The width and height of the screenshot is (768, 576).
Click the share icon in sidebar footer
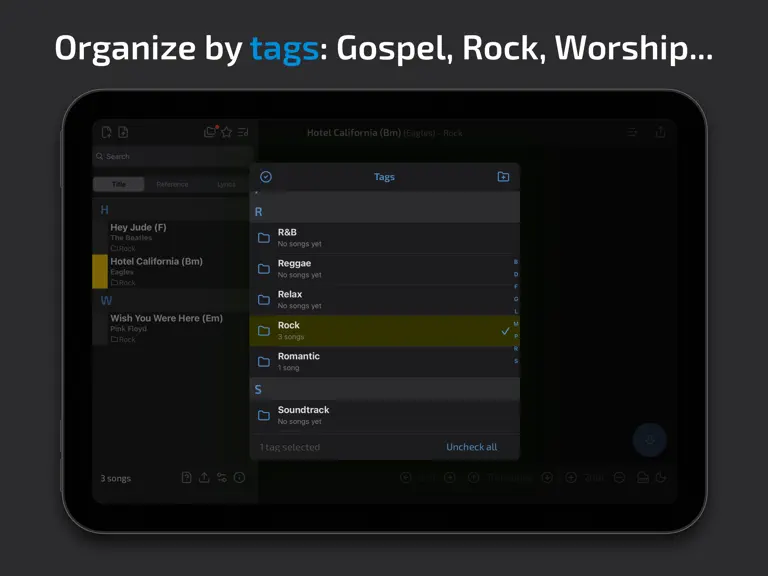click(204, 478)
